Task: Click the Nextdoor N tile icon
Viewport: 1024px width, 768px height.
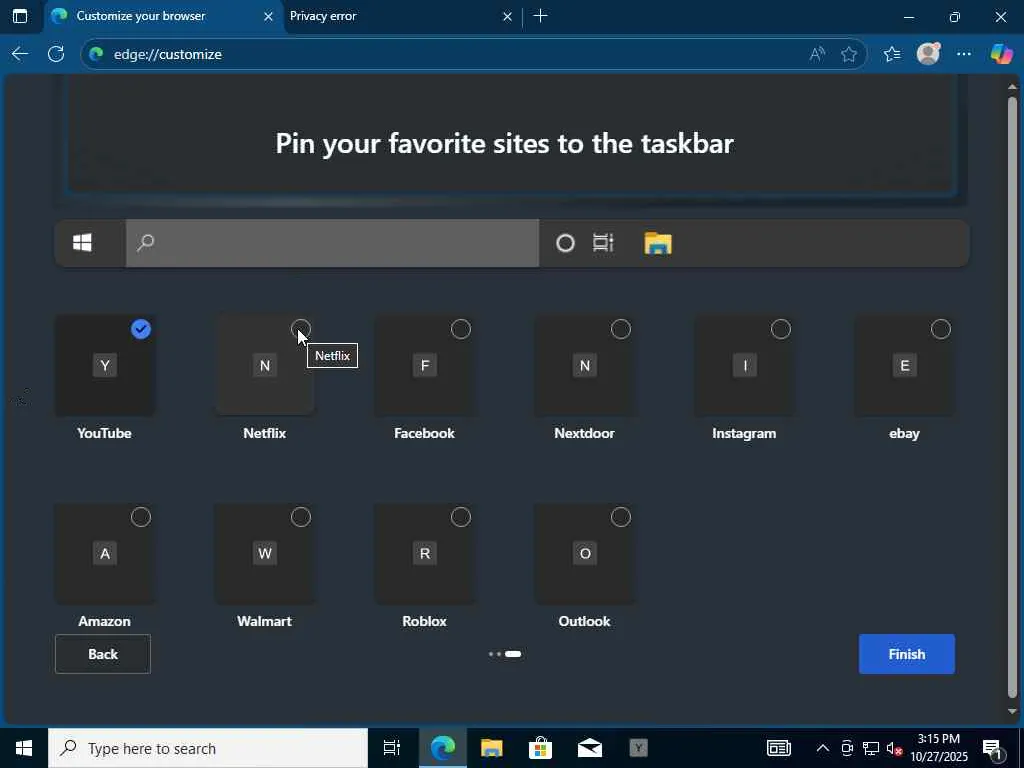Action: (584, 365)
